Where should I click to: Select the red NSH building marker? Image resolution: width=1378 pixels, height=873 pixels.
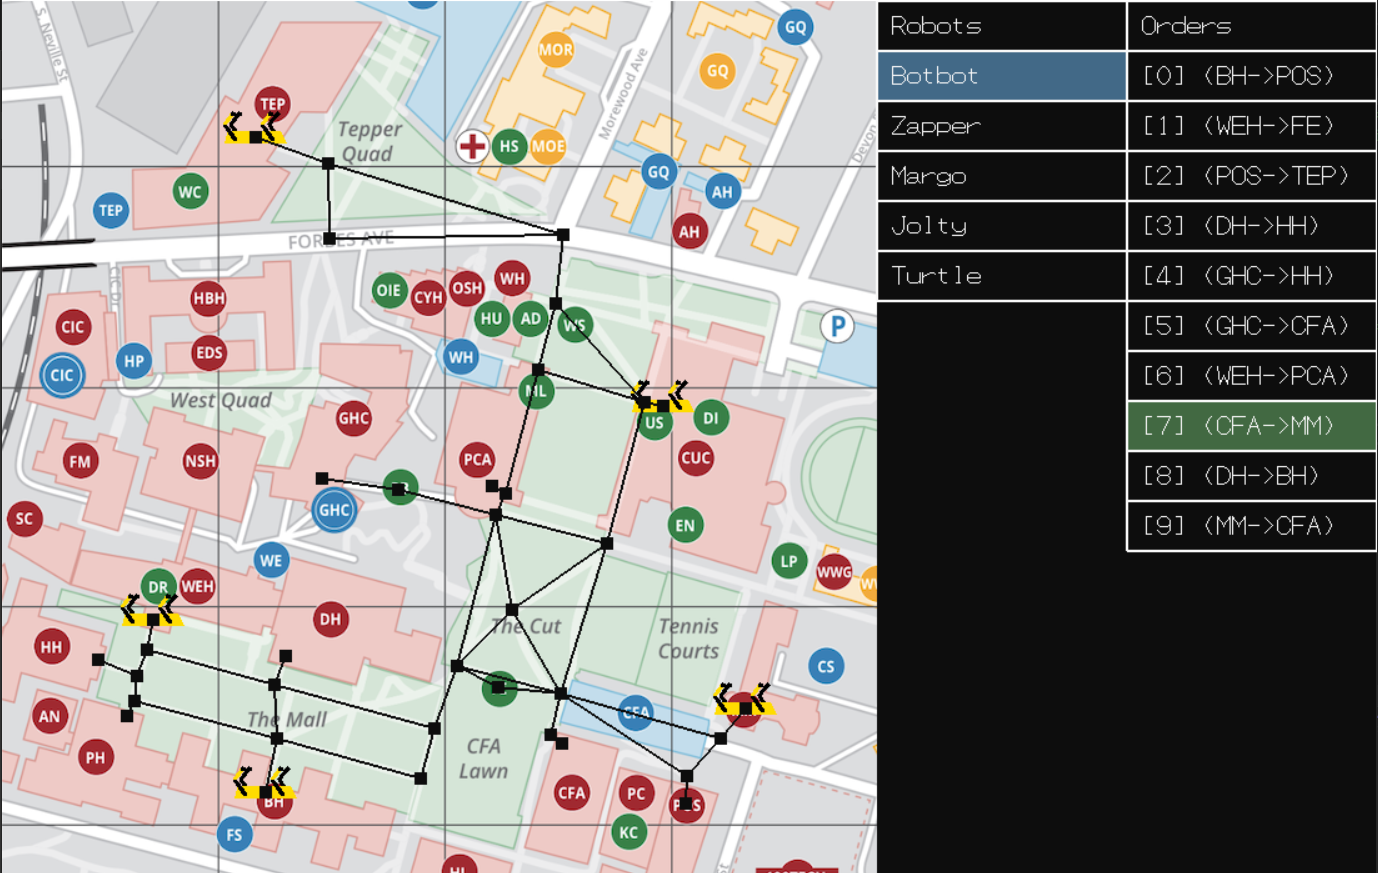pyautogui.click(x=200, y=461)
